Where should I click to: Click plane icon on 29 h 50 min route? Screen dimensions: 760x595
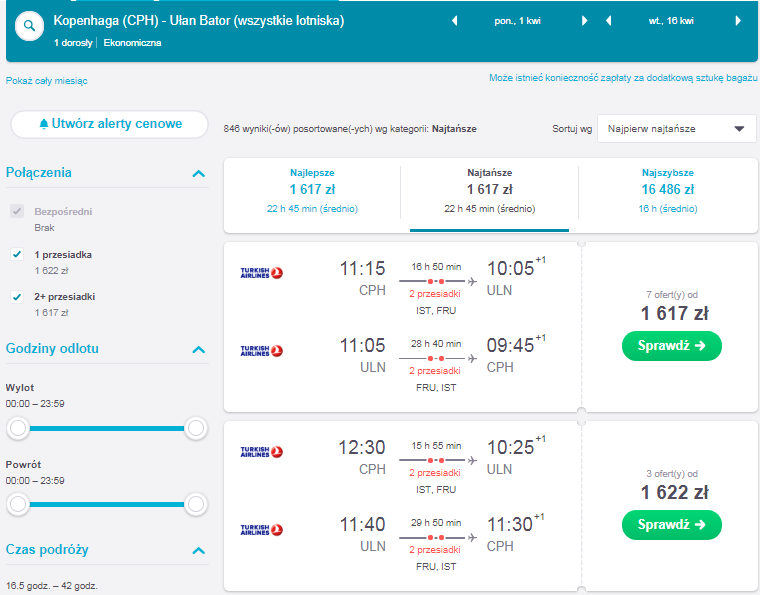472,537
